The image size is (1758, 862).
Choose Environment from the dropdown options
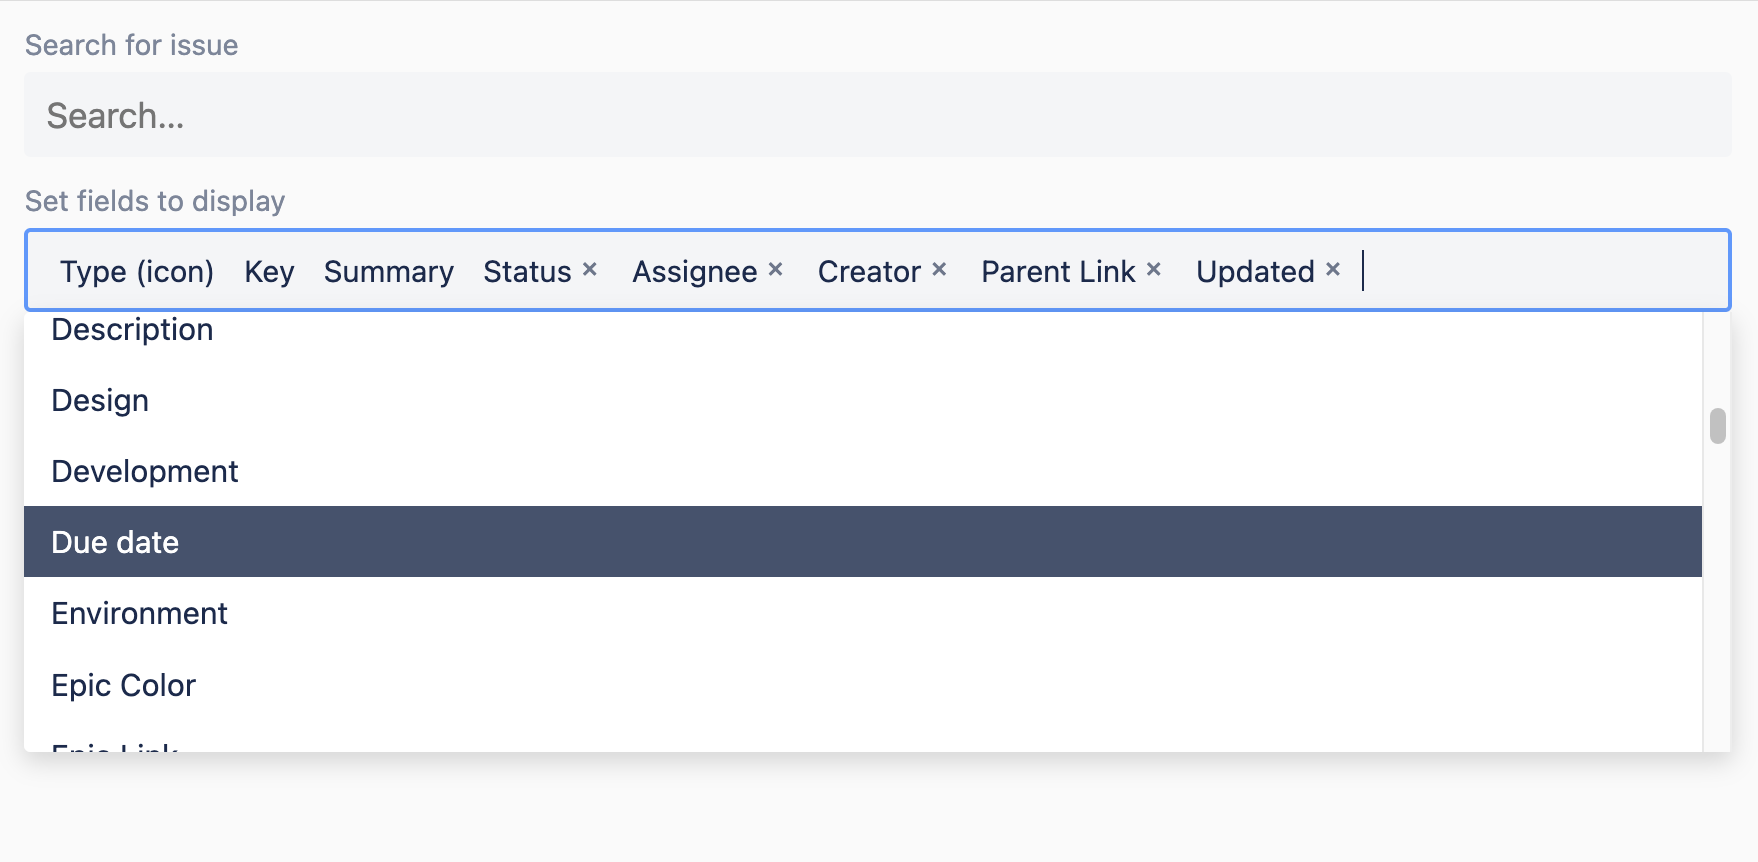(x=863, y=613)
